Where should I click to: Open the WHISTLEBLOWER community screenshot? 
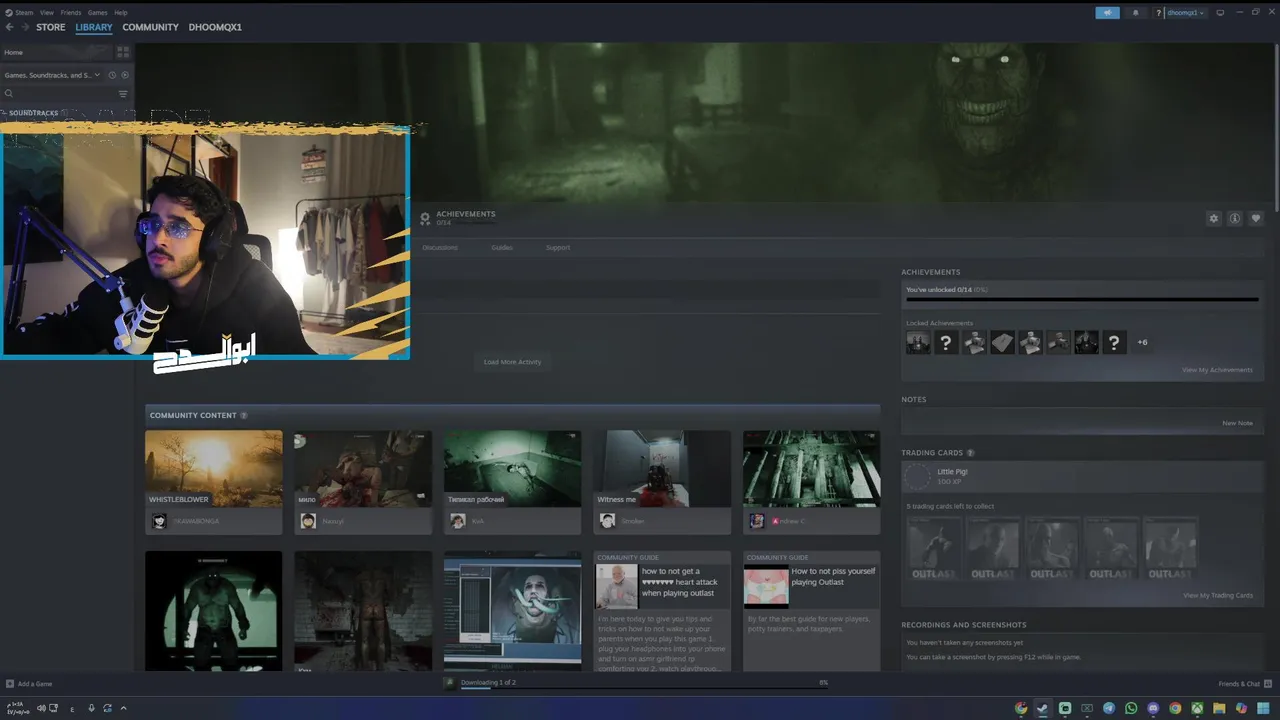(214, 468)
